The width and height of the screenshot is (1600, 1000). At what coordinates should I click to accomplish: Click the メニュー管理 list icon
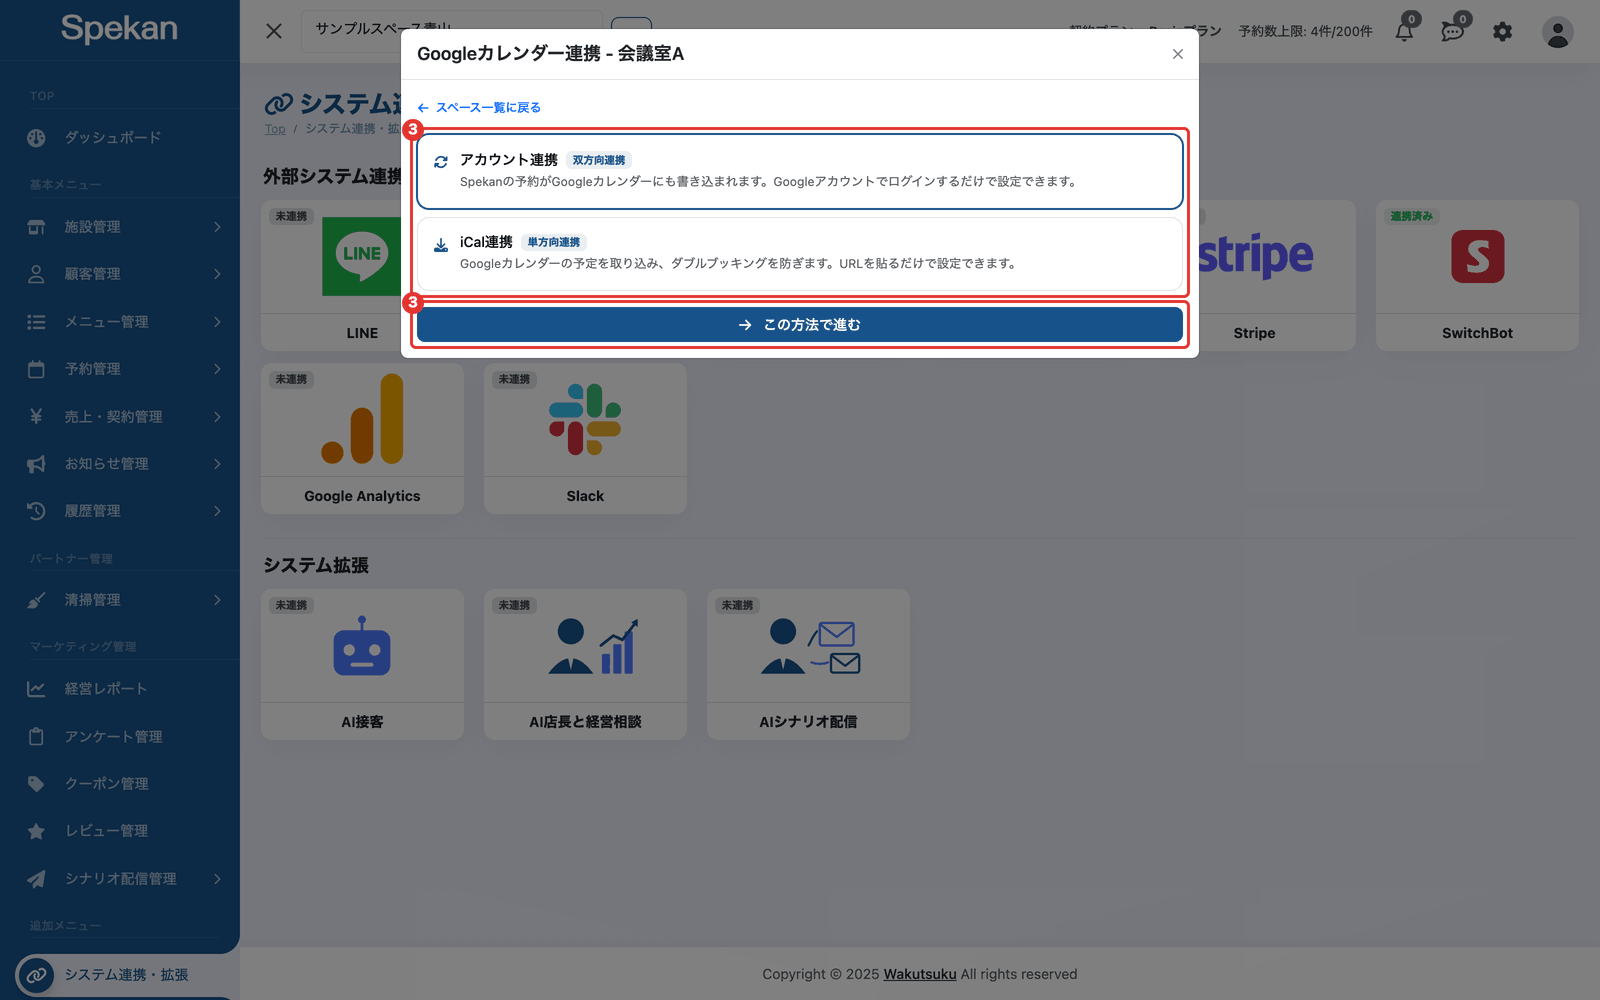[x=36, y=322]
